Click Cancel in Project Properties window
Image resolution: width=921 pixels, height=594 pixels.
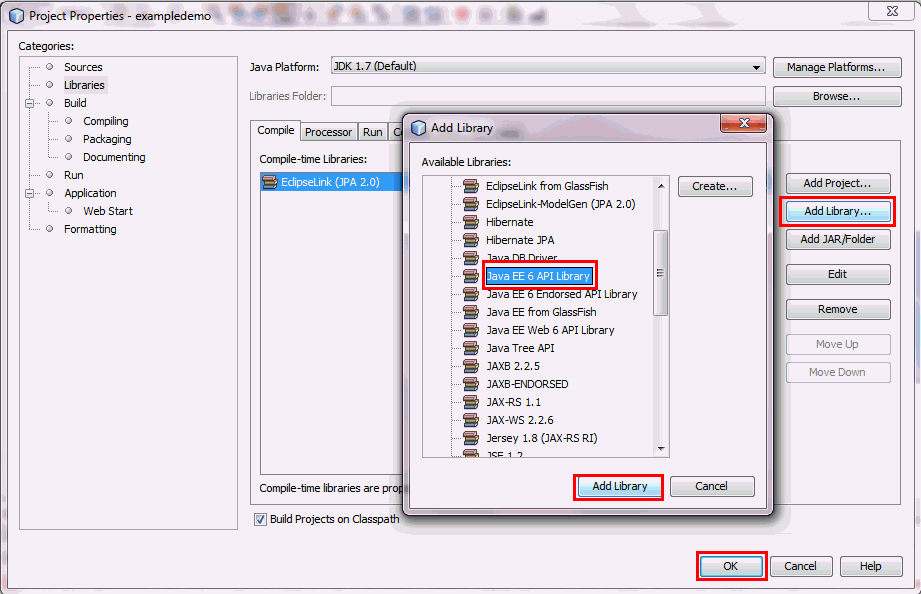tap(801, 566)
